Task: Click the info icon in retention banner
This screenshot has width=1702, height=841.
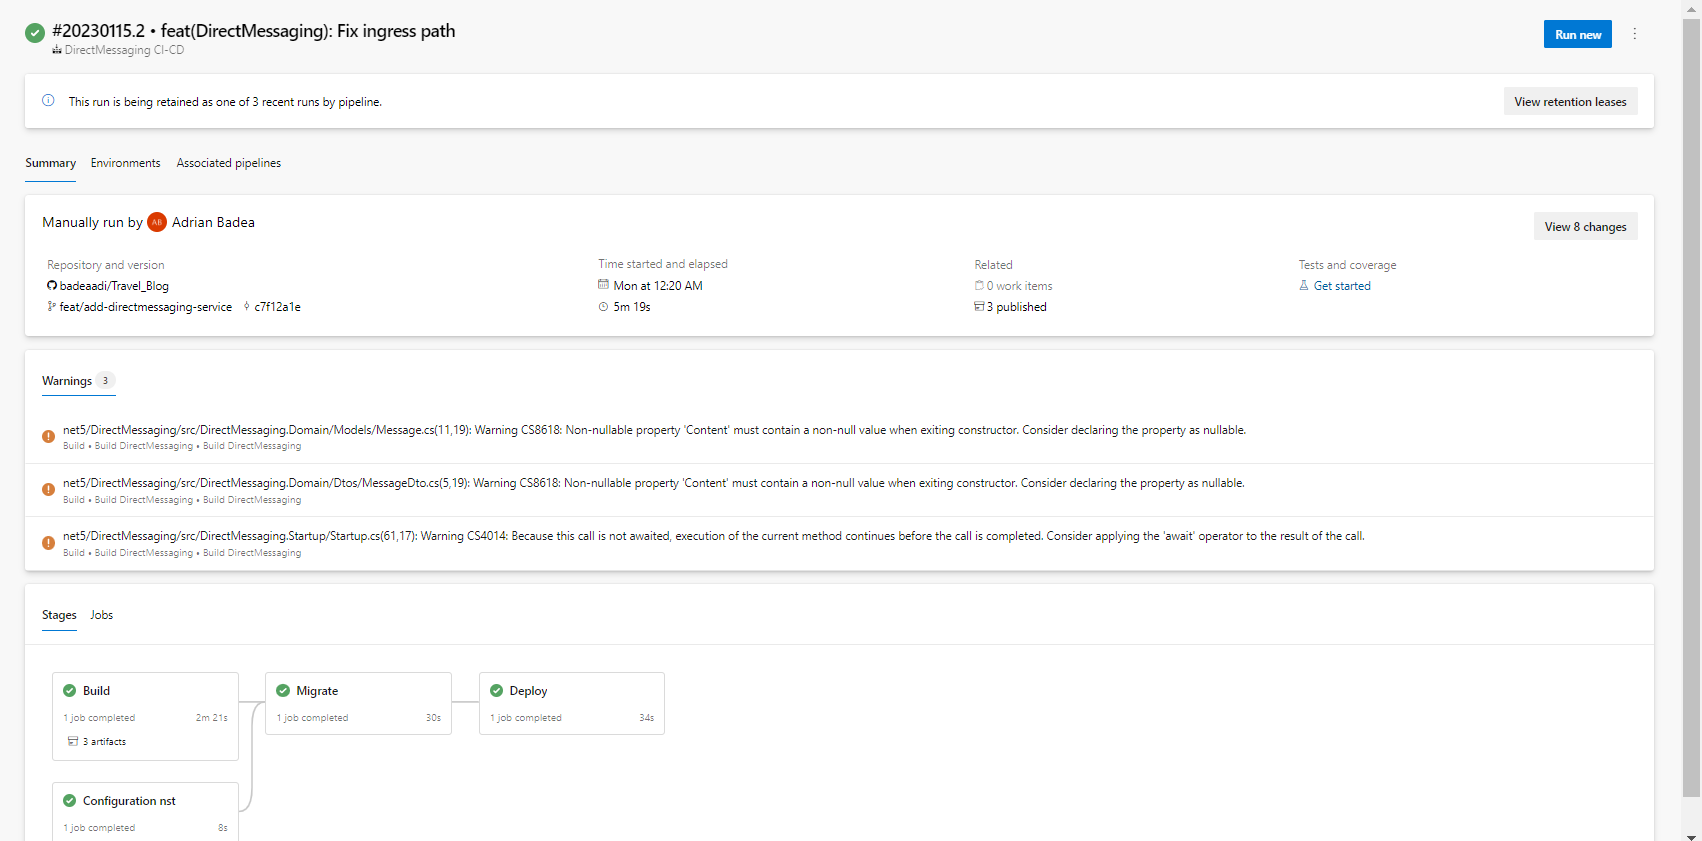Action: pyautogui.click(x=48, y=100)
